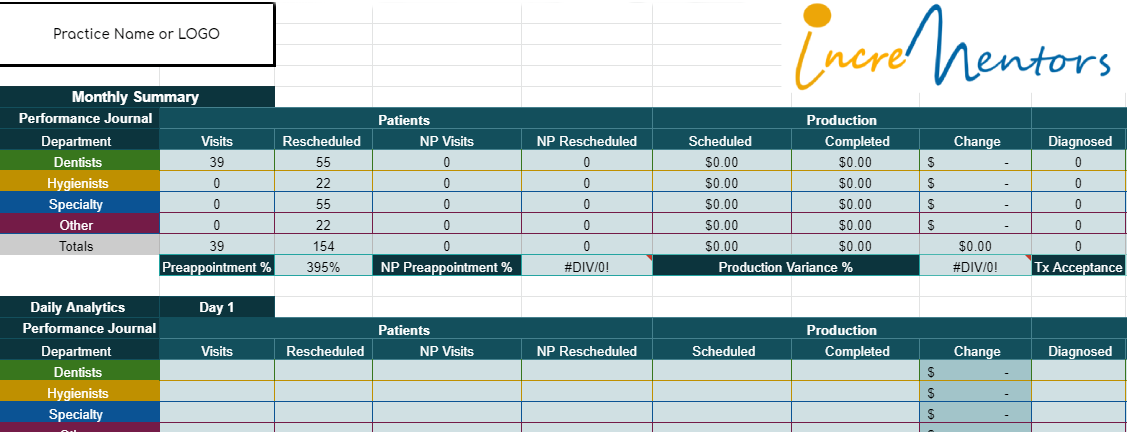The height and width of the screenshot is (432, 1127).
Task: Click the Preappointment % value 395%
Action: (x=323, y=267)
